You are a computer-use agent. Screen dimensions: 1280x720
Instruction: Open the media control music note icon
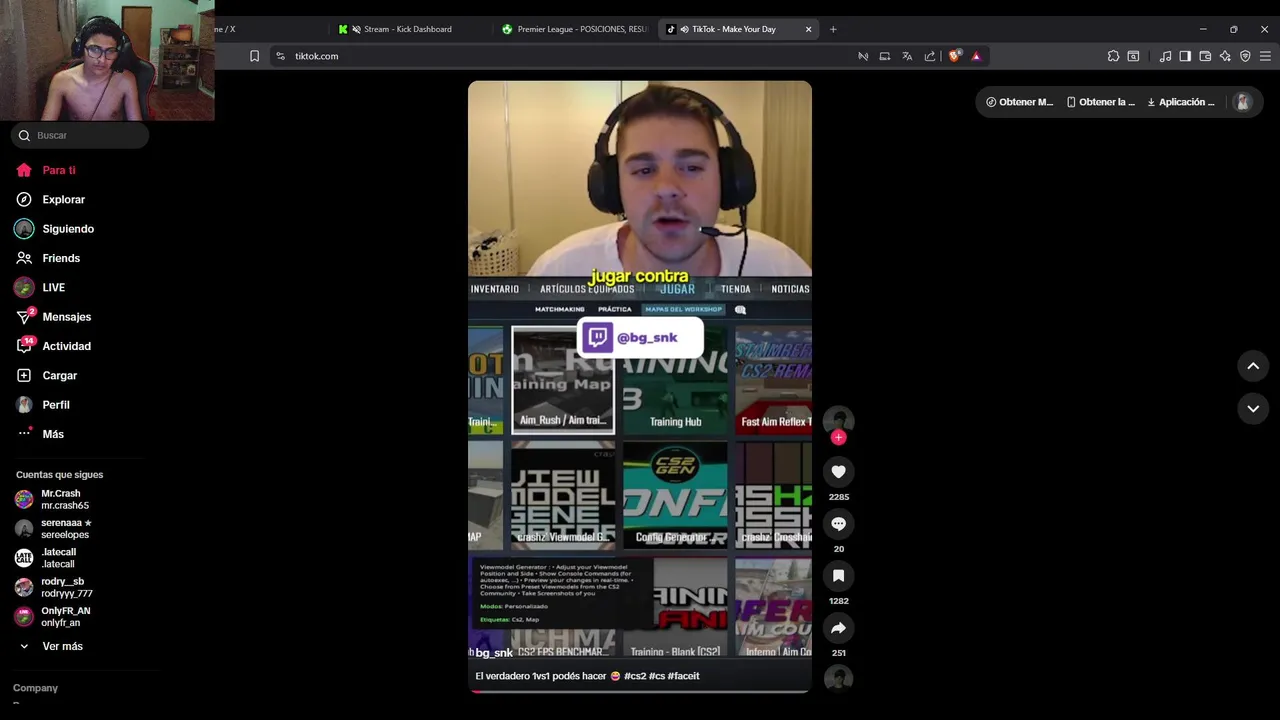pos(1165,56)
